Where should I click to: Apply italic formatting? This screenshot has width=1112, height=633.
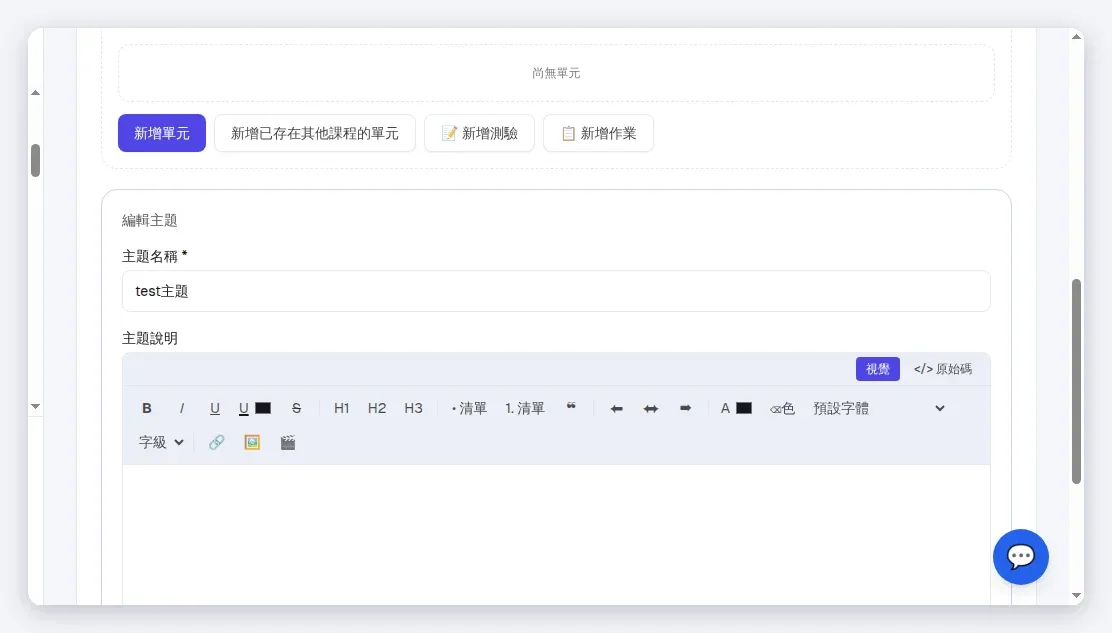182,408
